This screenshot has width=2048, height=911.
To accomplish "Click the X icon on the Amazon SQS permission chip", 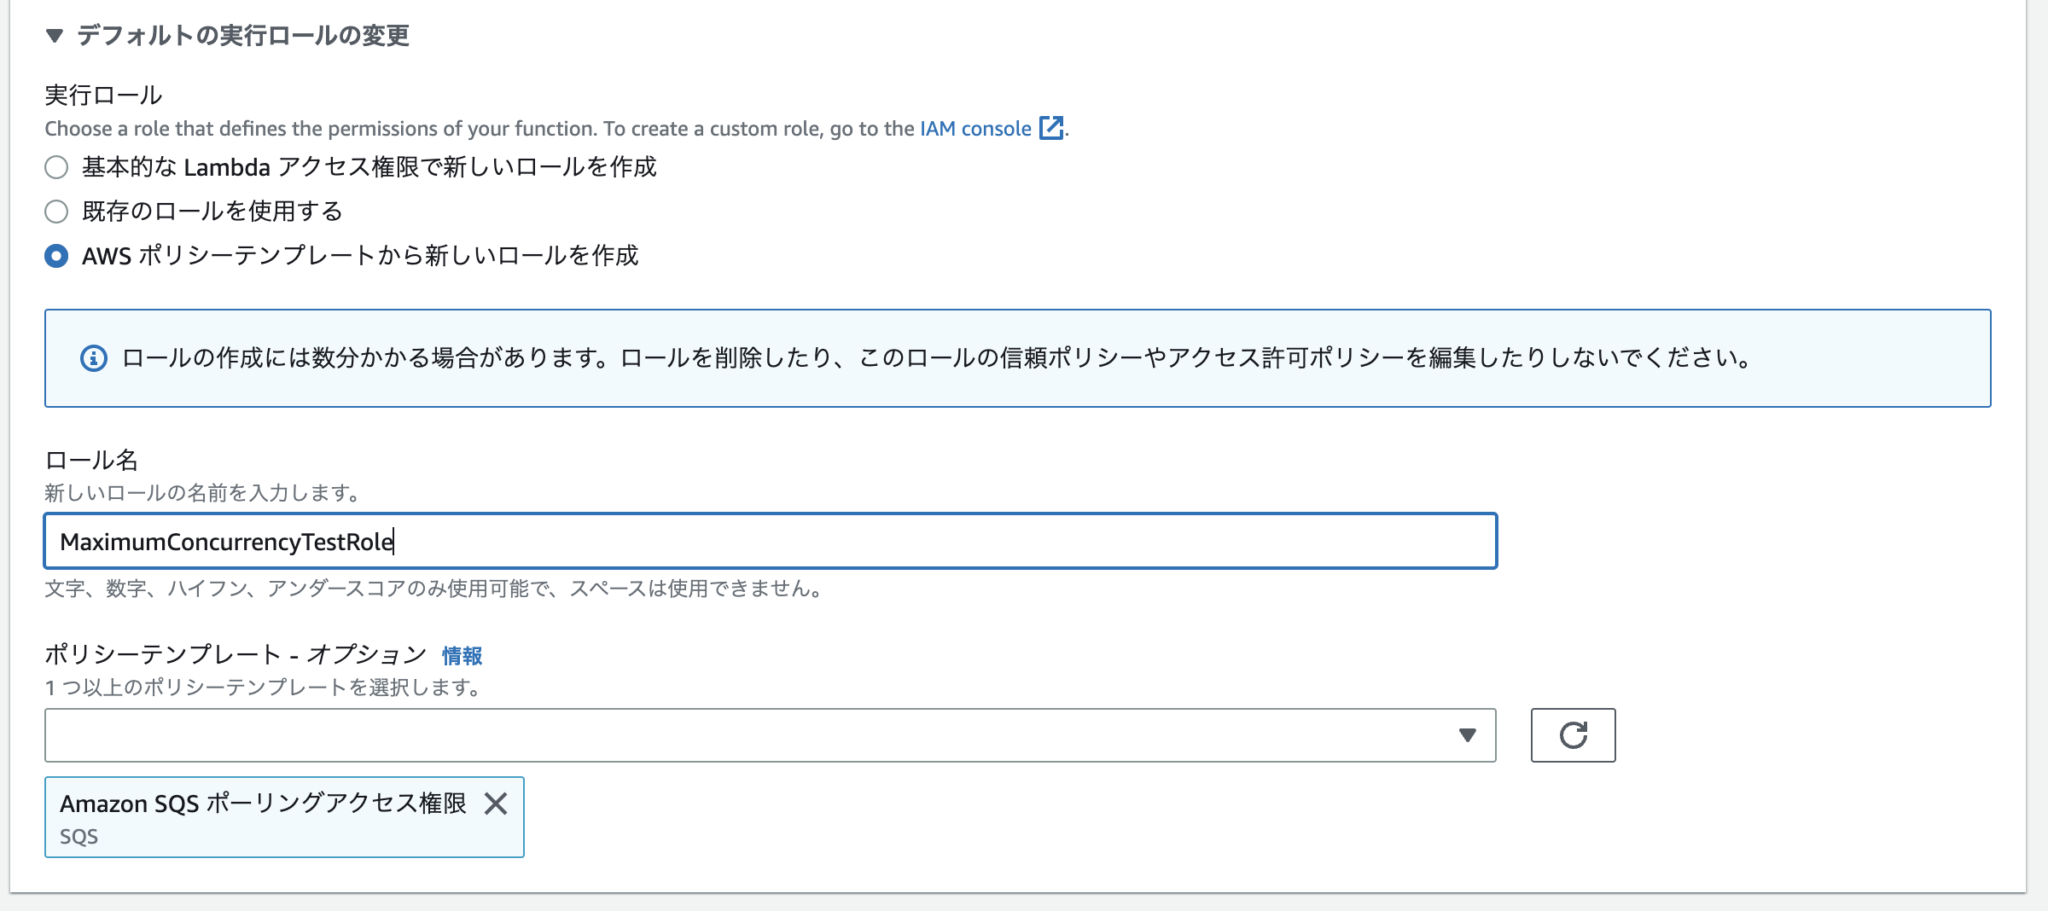I will (x=497, y=803).
